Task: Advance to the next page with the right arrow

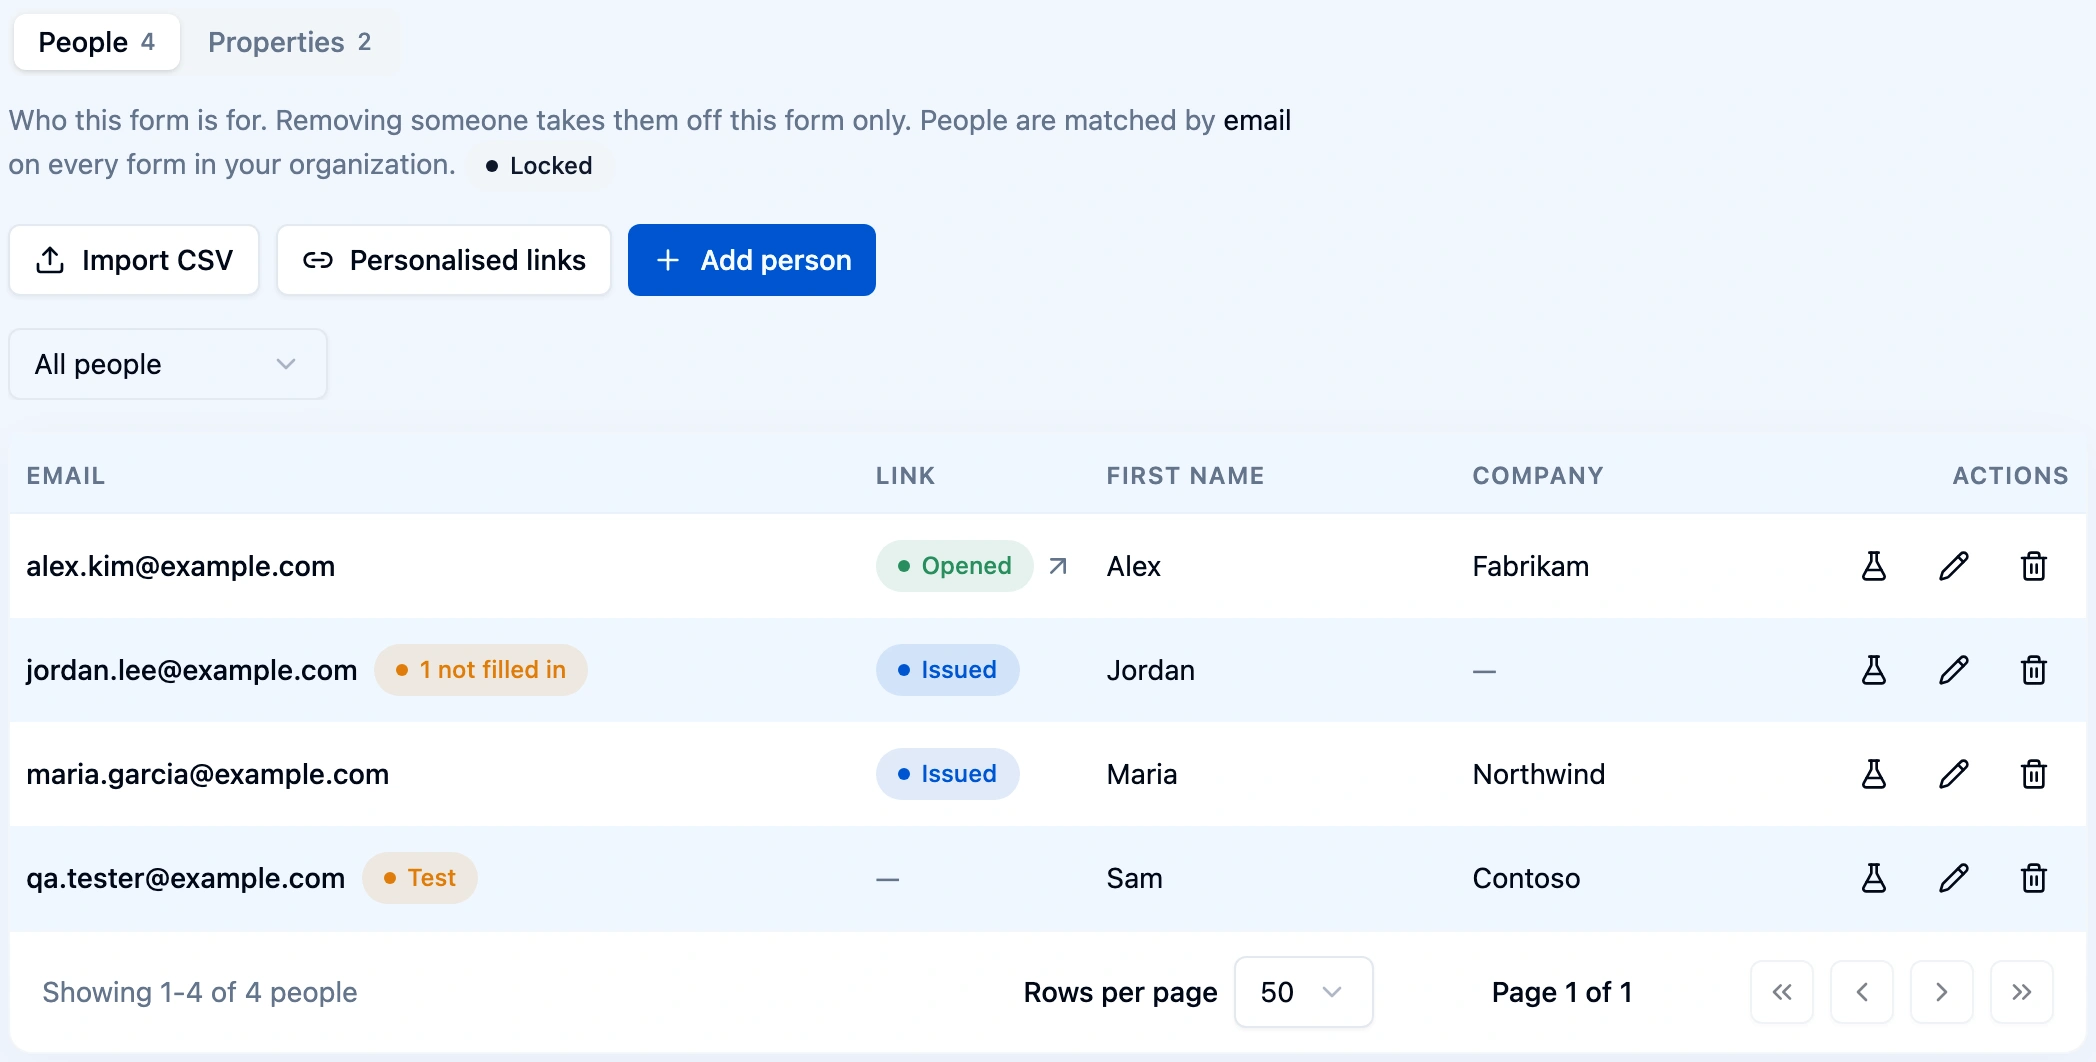Action: (x=1942, y=992)
